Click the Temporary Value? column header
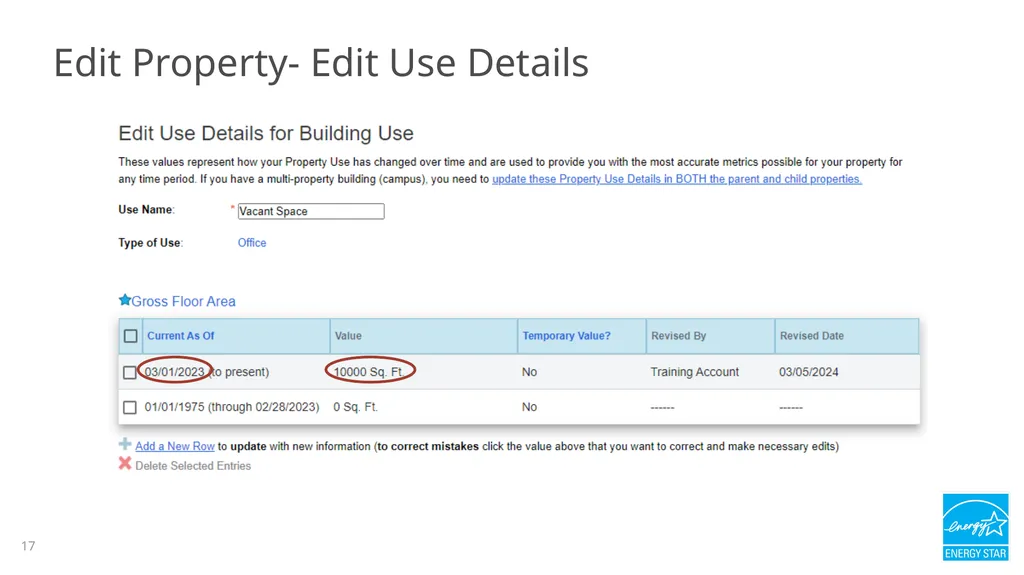The height and width of the screenshot is (575, 1024). (566, 336)
